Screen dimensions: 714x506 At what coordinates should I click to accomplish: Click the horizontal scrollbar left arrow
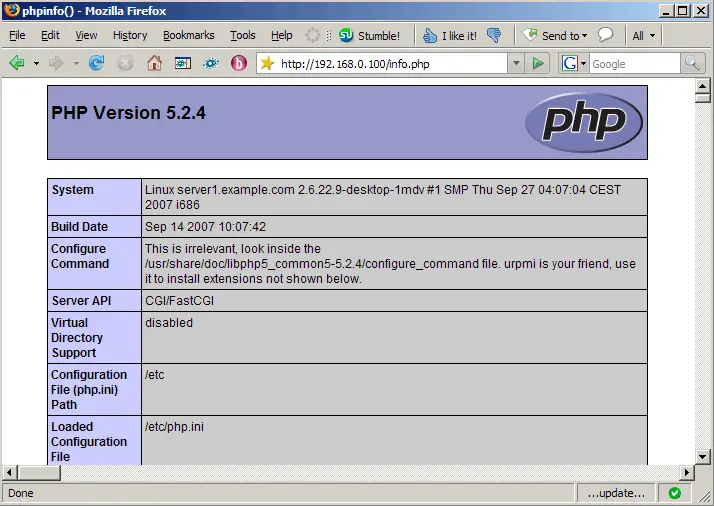pyautogui.click(x=9, y=473)
